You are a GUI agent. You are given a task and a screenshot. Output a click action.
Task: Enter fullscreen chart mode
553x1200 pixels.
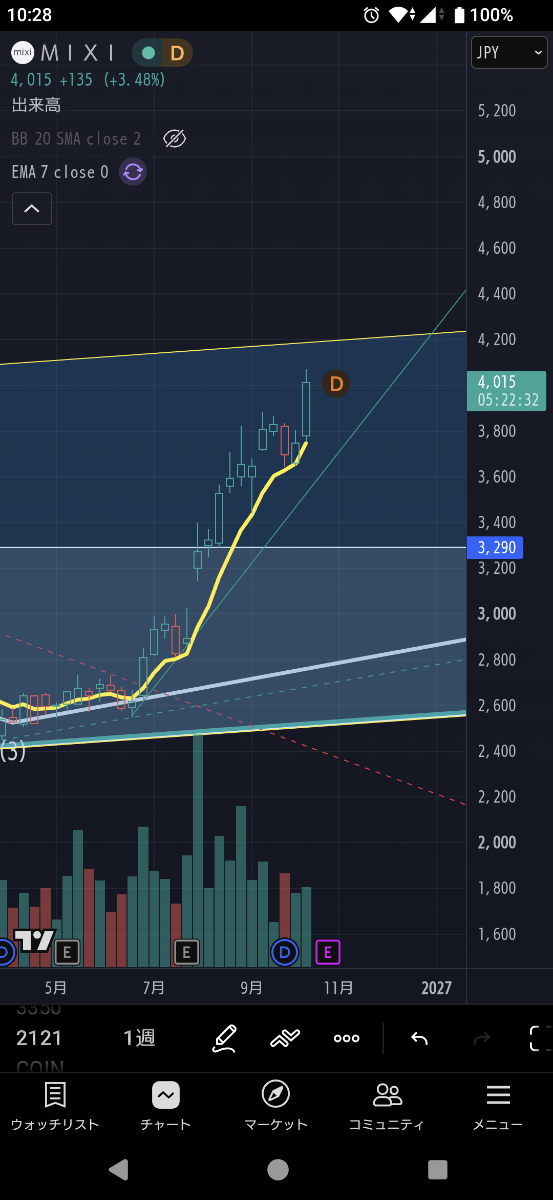[x=541, y=1038]
